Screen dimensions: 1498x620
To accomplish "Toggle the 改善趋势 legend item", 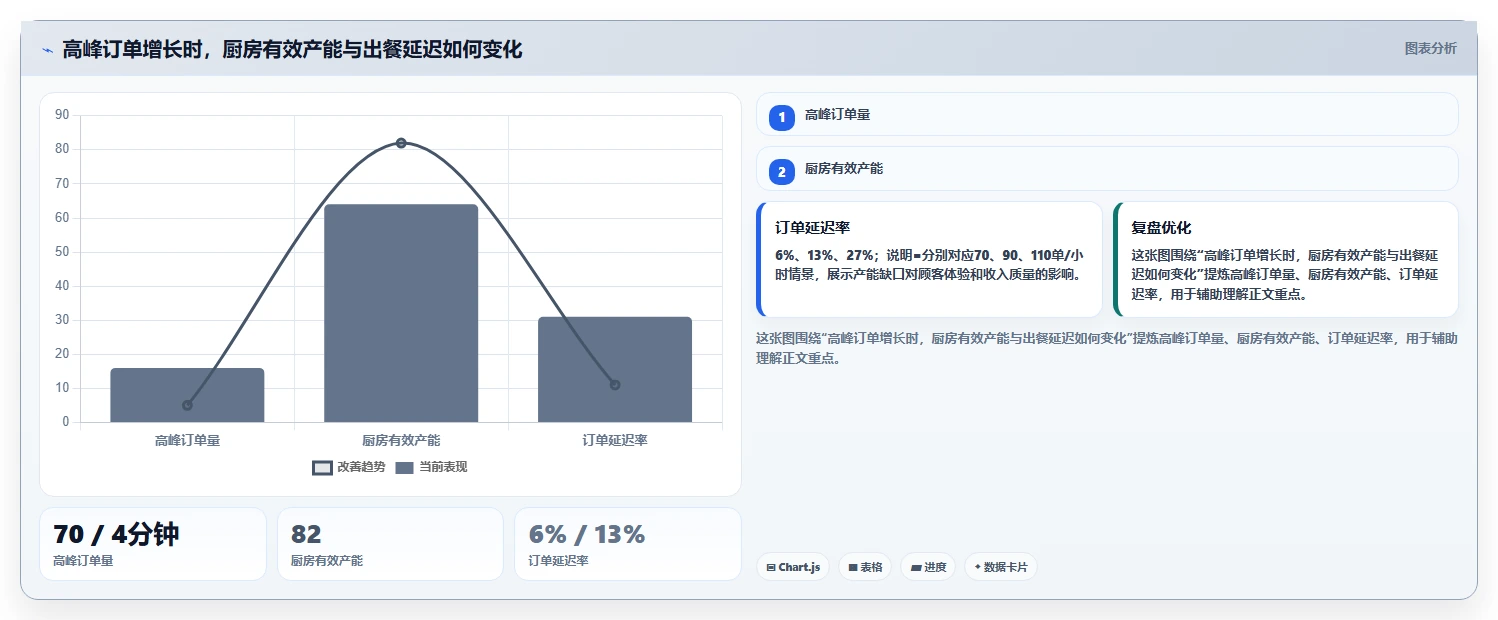I will point(348,467).
